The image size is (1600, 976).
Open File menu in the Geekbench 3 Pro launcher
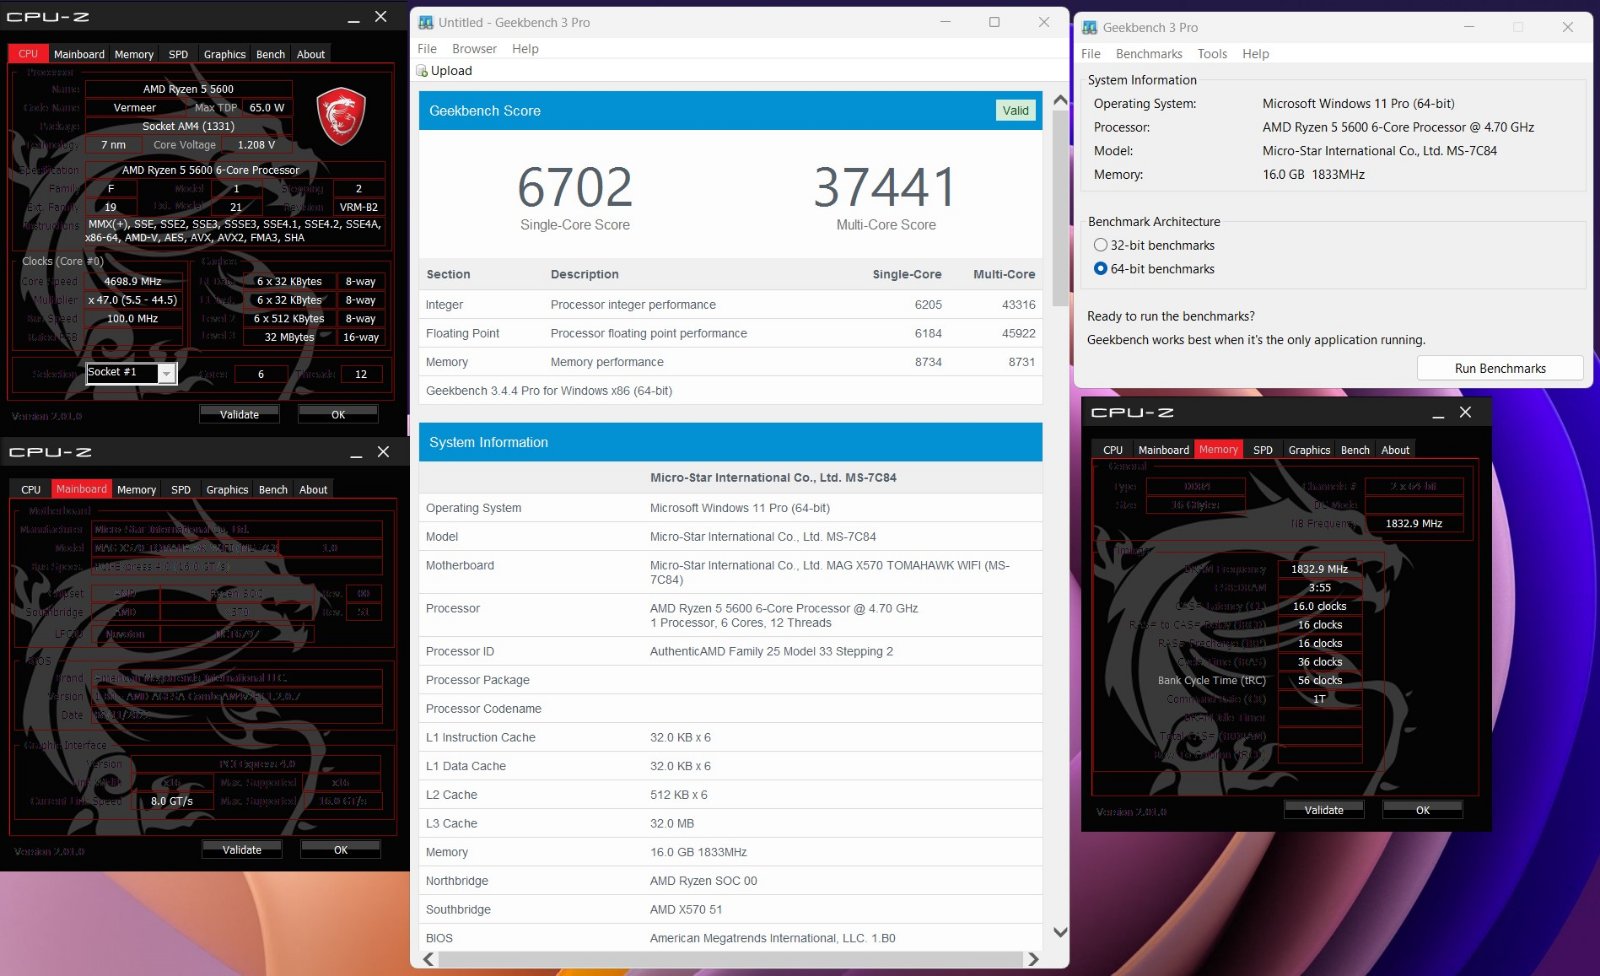tap(1091, 54)
